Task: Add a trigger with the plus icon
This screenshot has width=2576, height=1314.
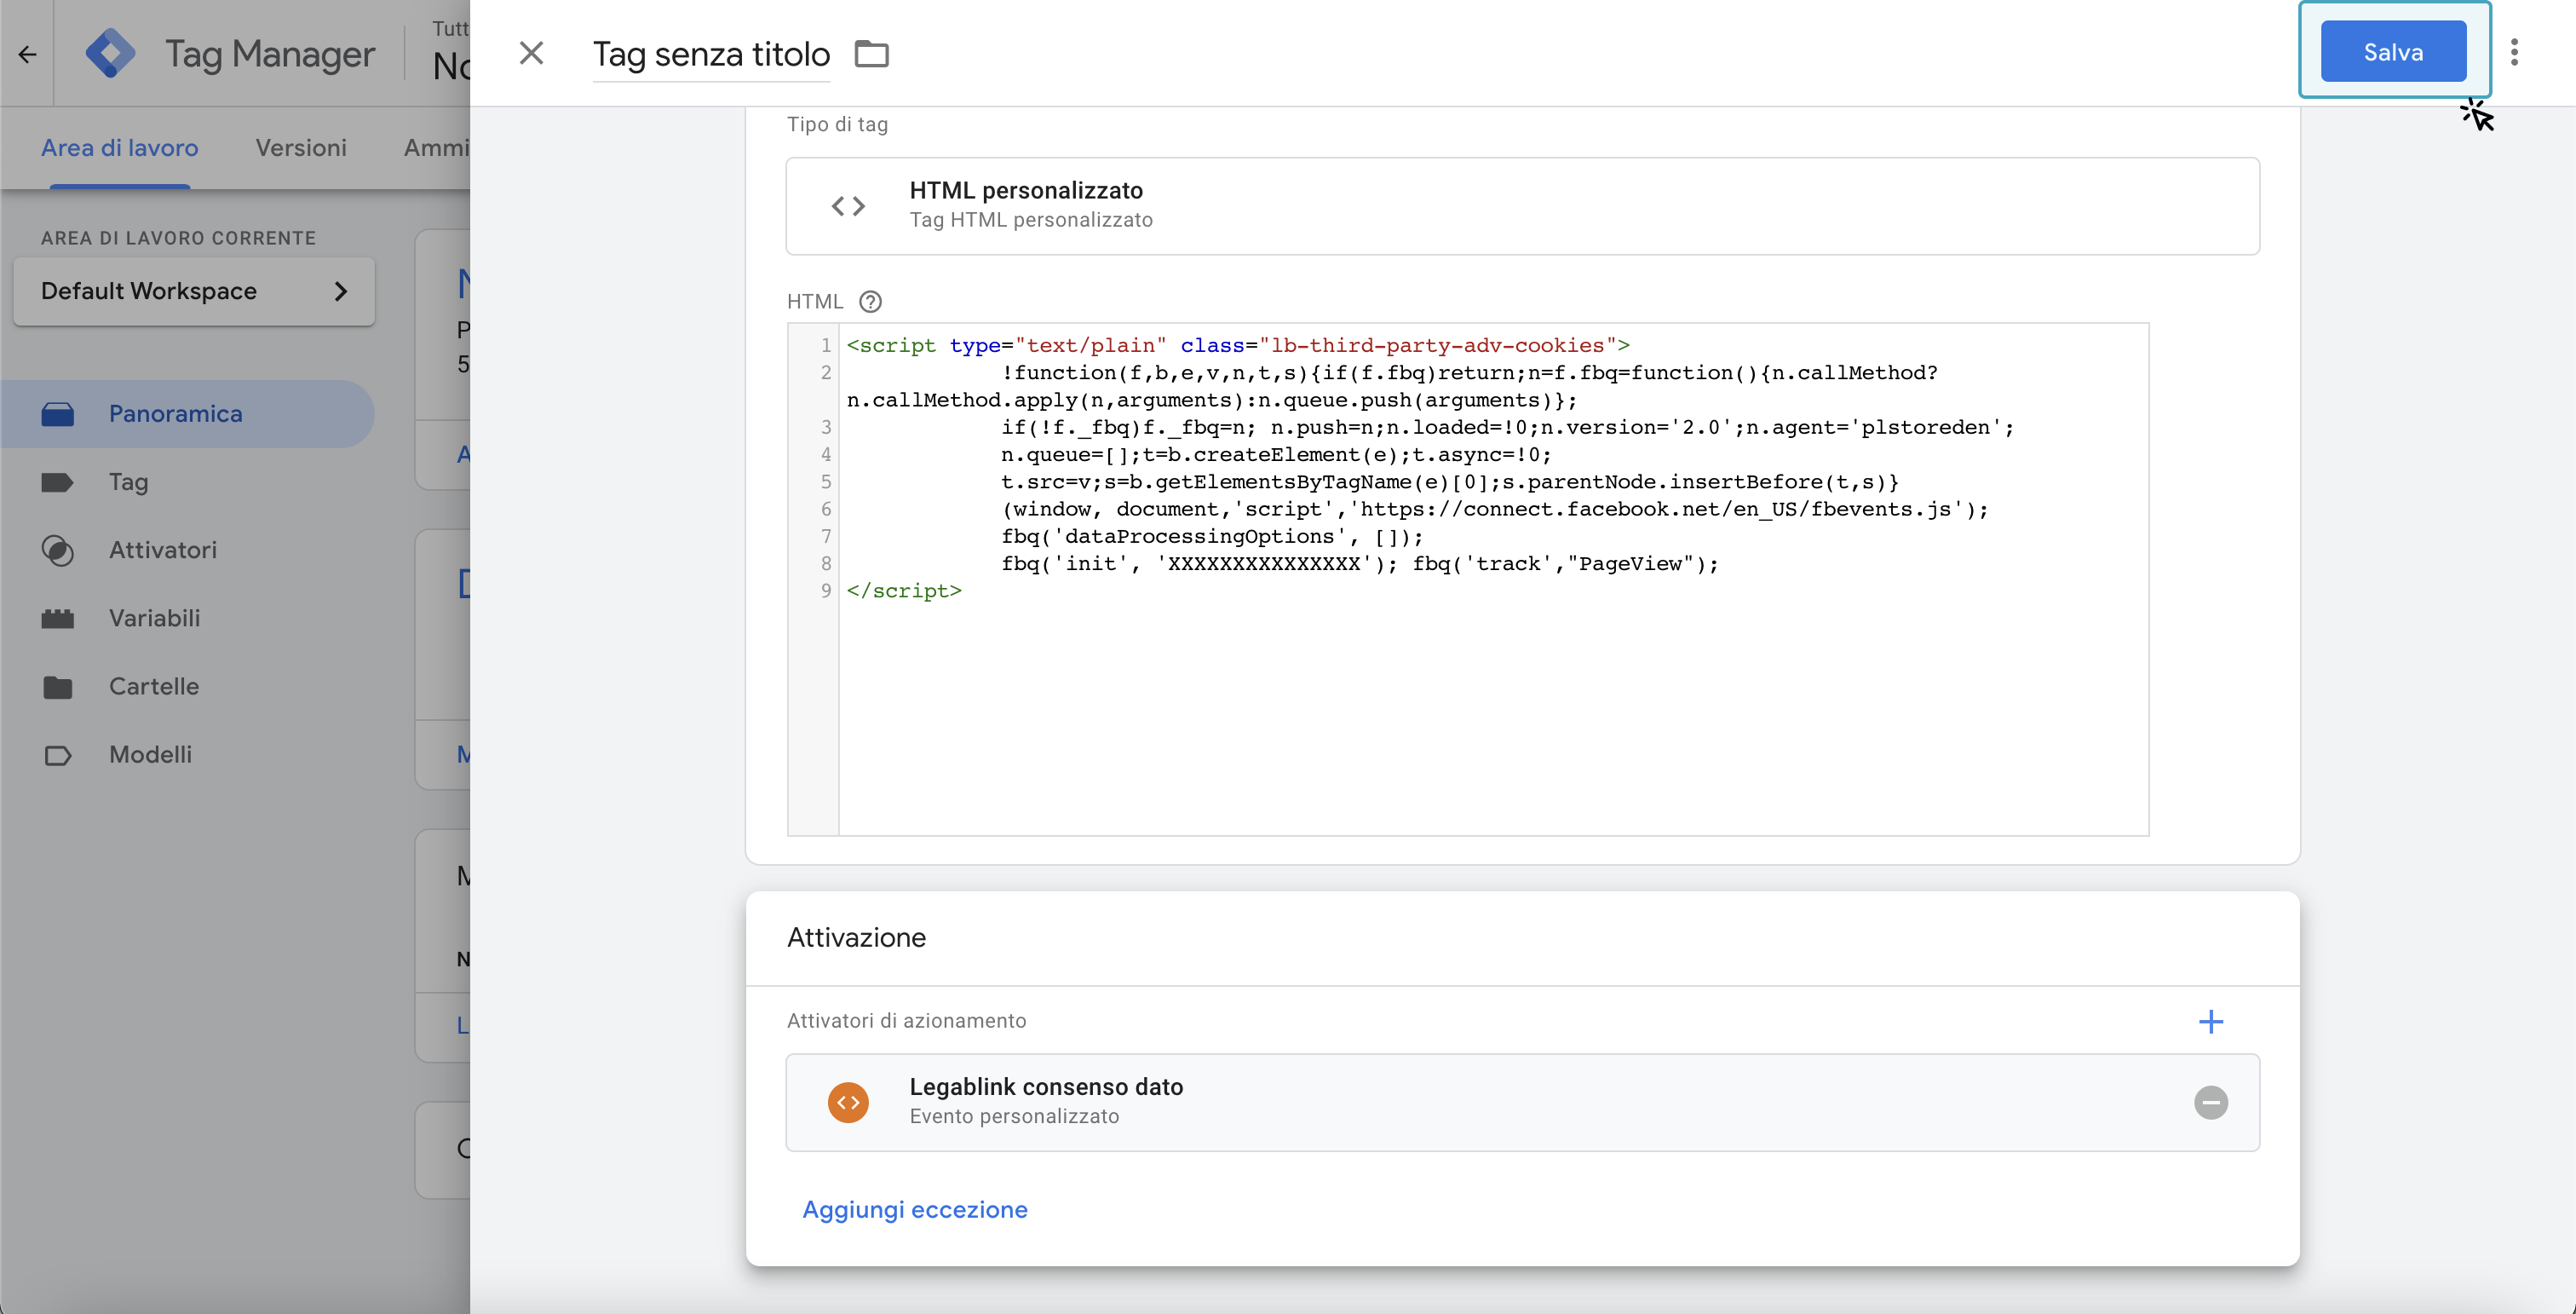Action: 2211,1021
